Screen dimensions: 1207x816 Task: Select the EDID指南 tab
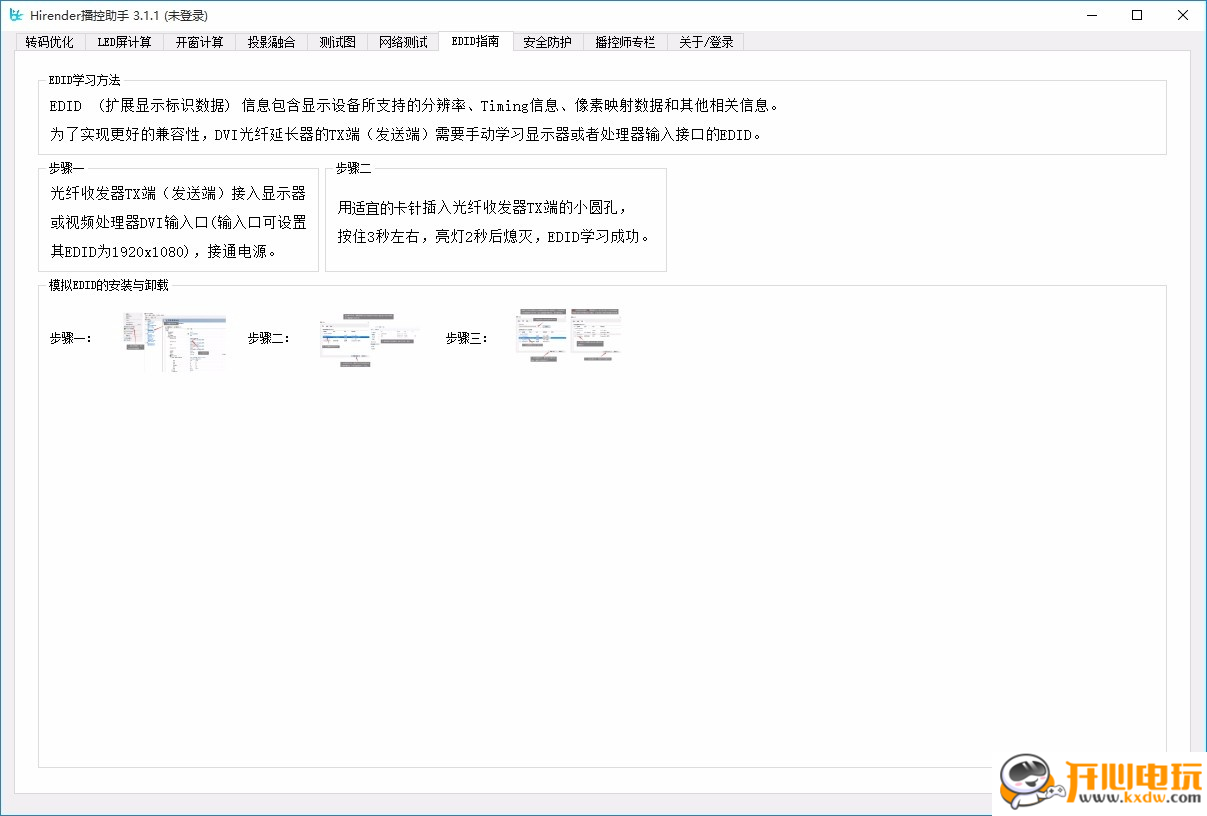475,41
